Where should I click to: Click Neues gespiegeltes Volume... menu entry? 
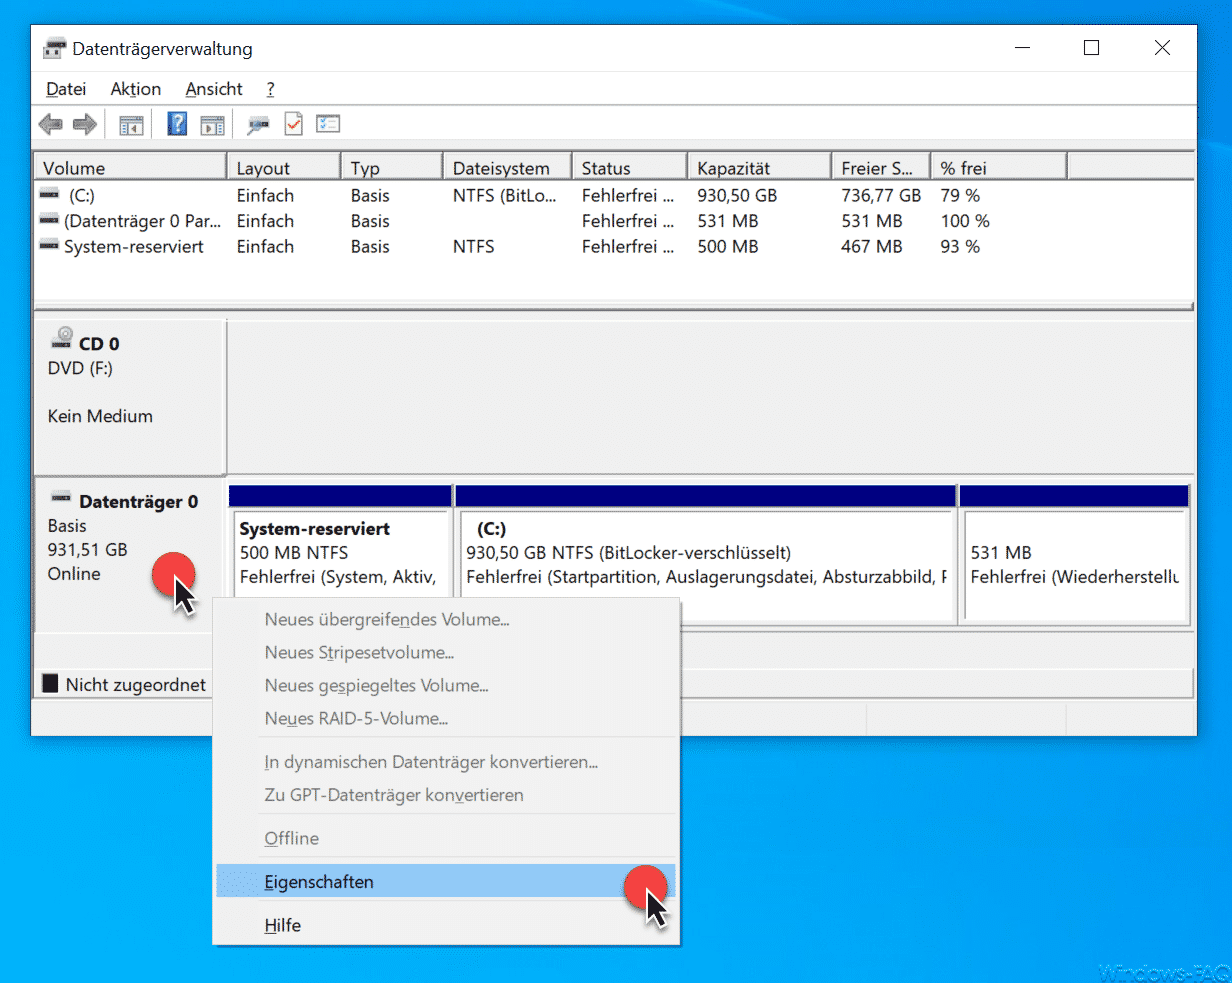tap(446, 685)
